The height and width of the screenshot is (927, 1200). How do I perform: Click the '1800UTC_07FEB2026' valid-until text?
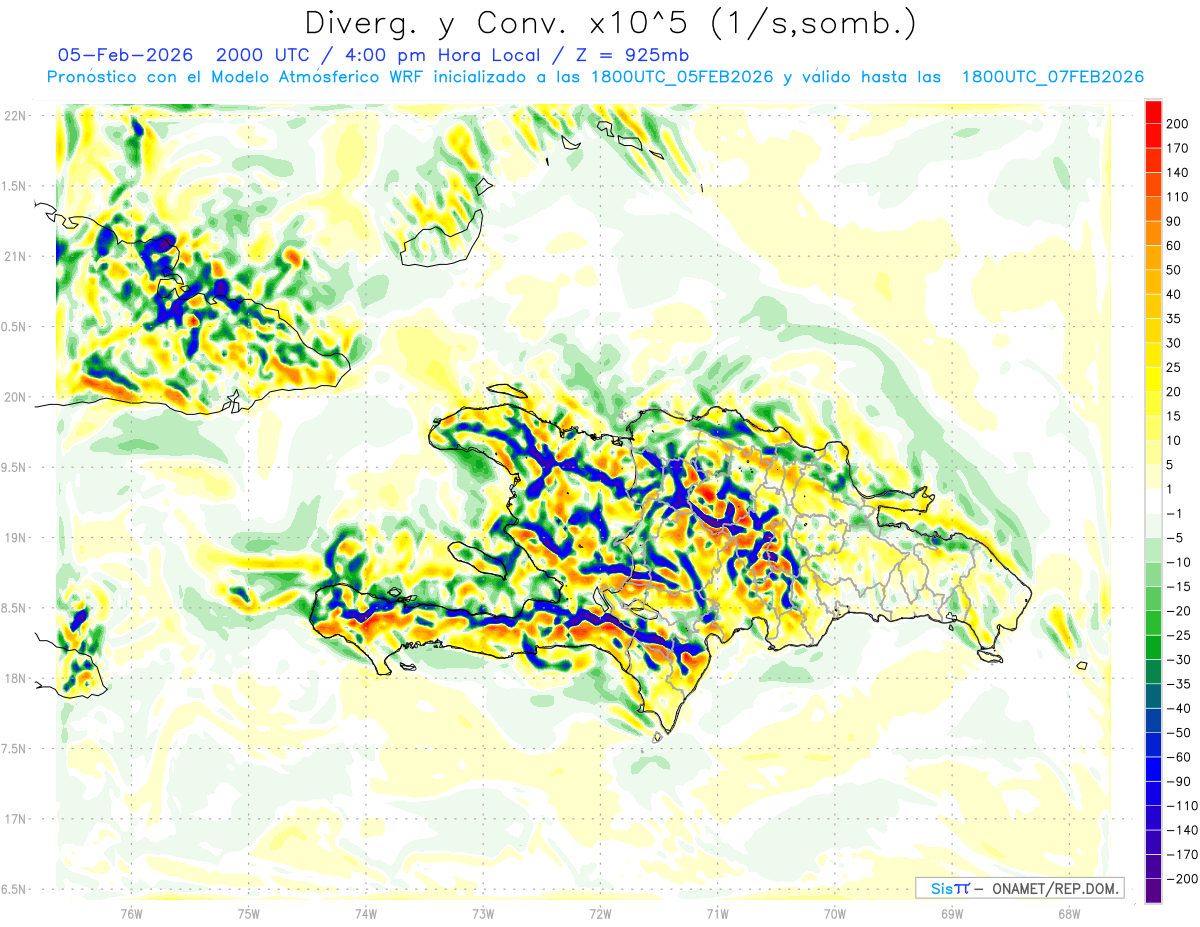(1052, 77)
